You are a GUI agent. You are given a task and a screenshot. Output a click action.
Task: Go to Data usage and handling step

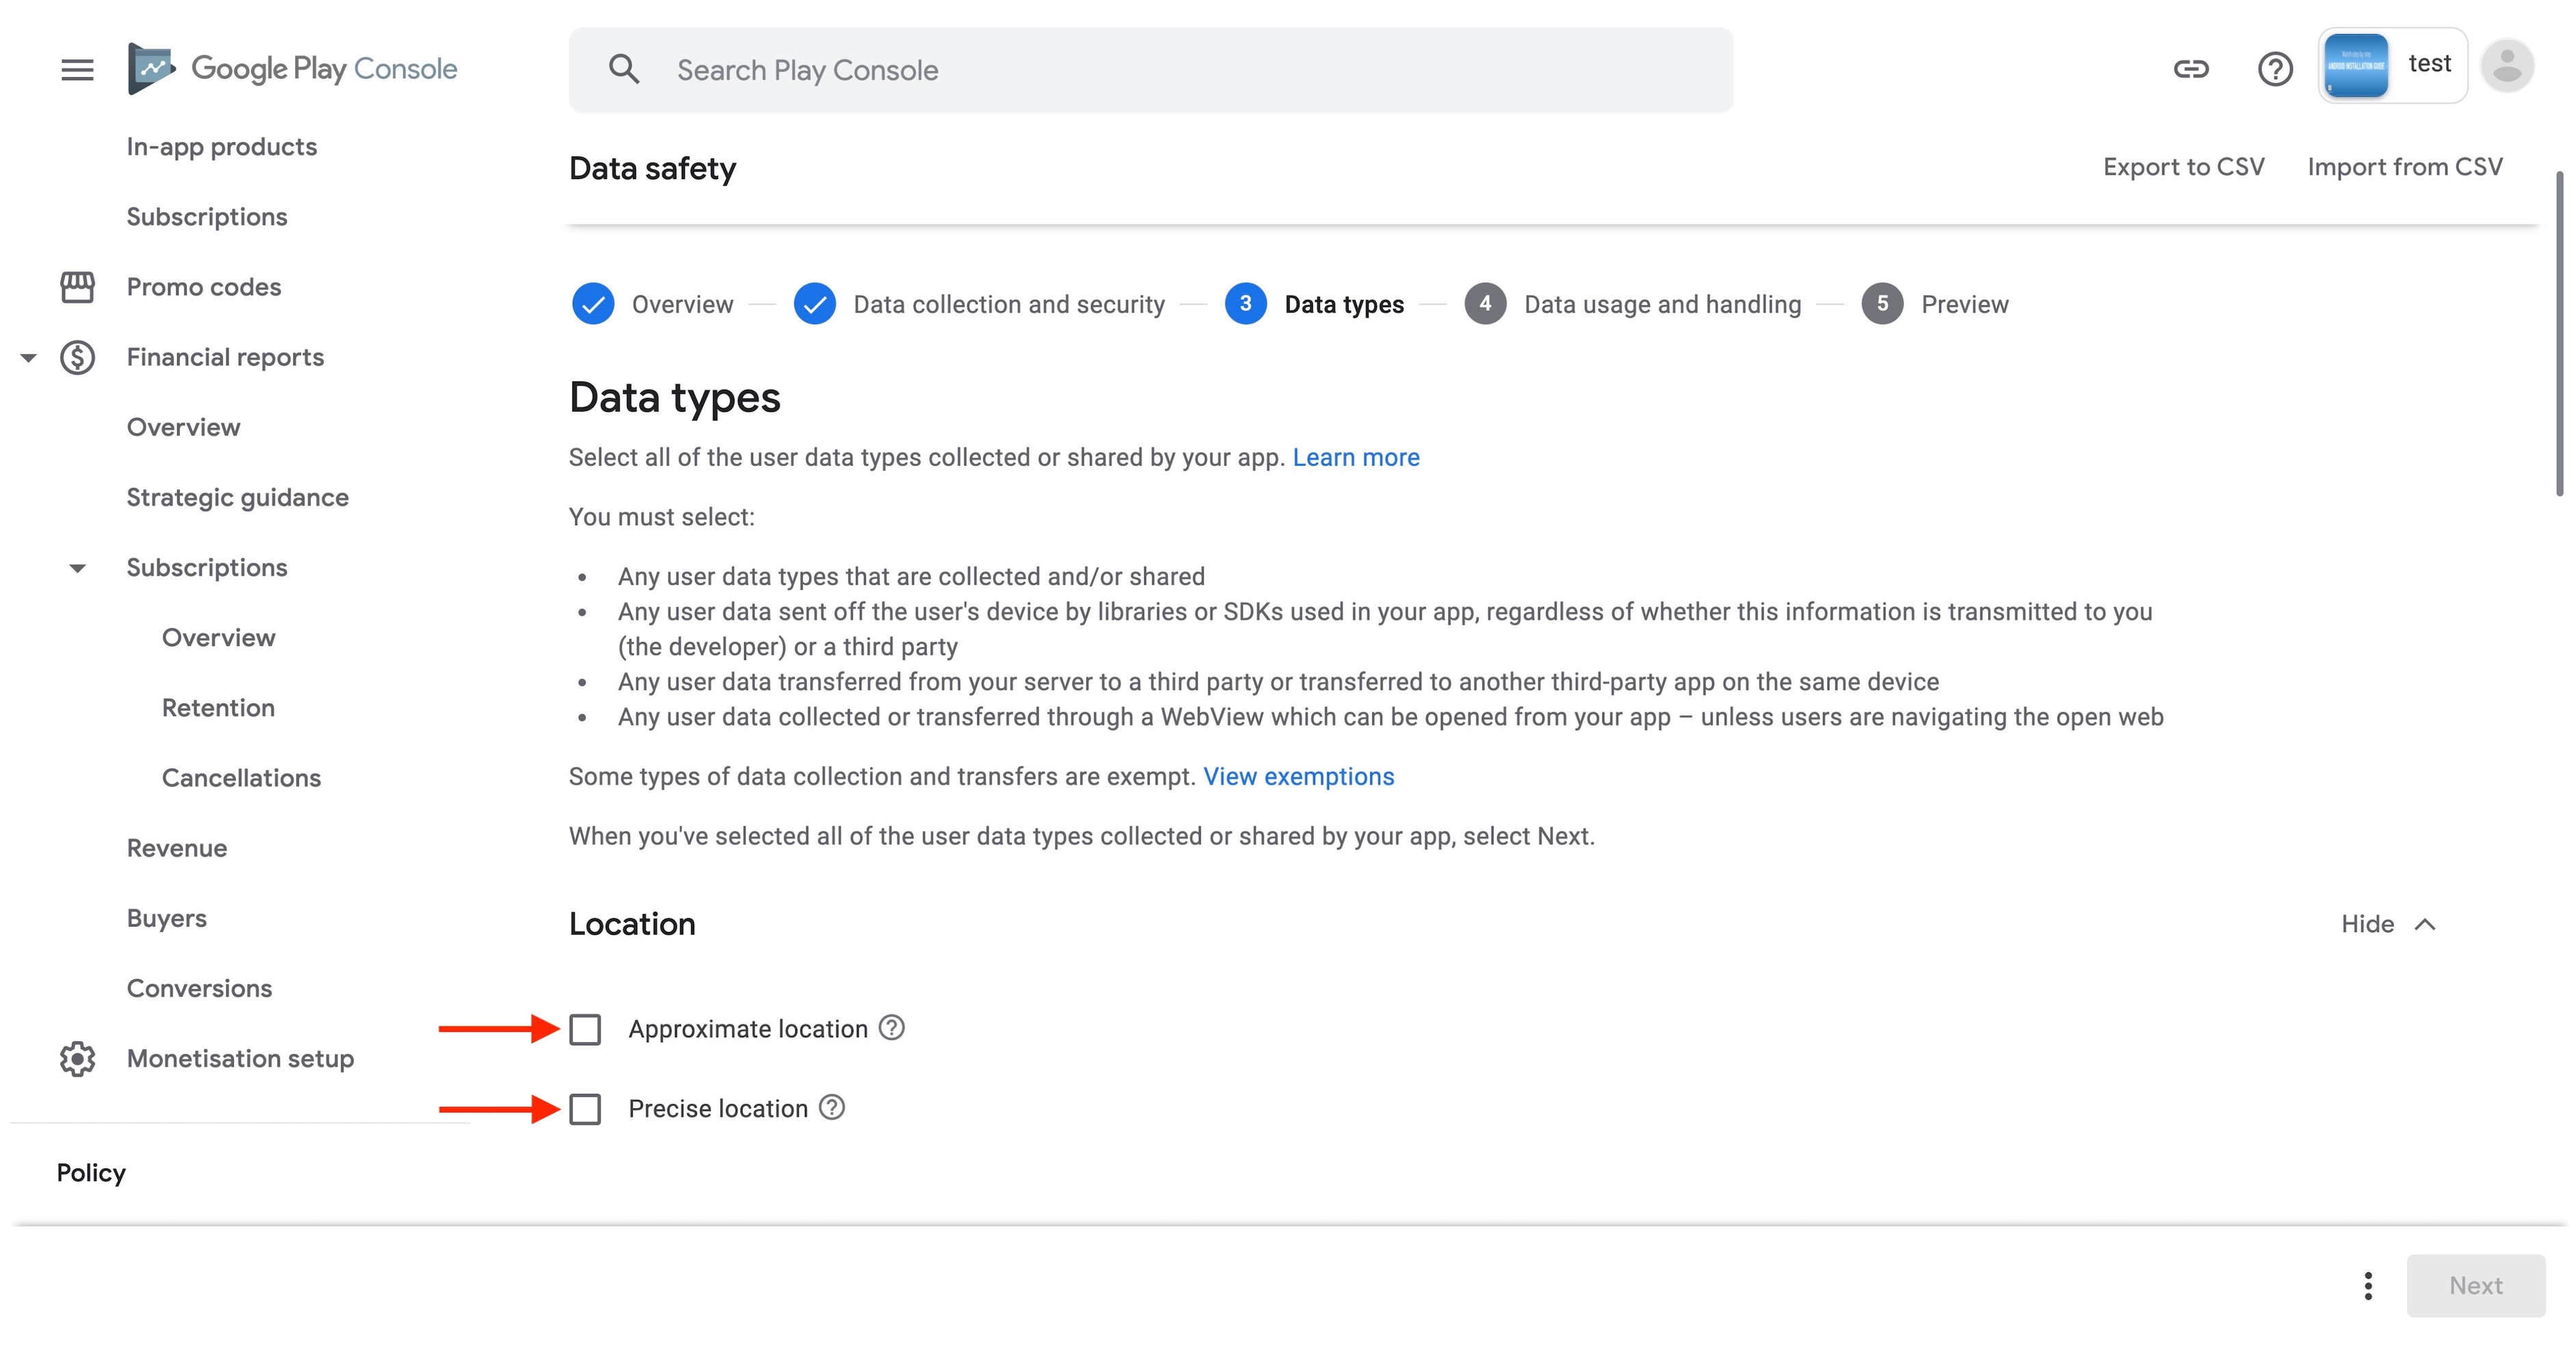(1661, 304)
